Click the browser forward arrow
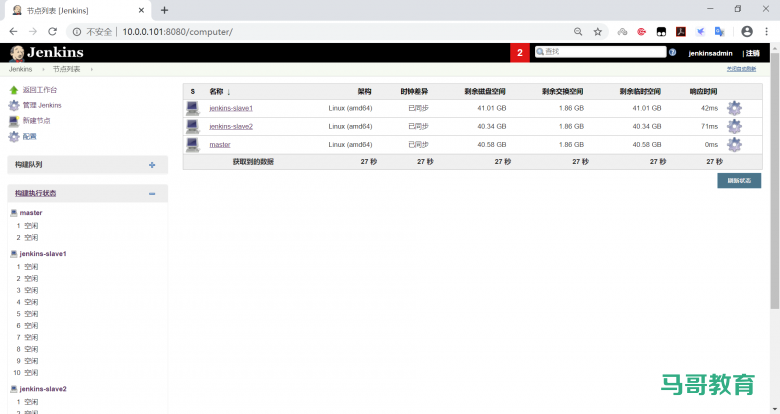The height and width of the screenshot is (414, 780). (33, 31)
